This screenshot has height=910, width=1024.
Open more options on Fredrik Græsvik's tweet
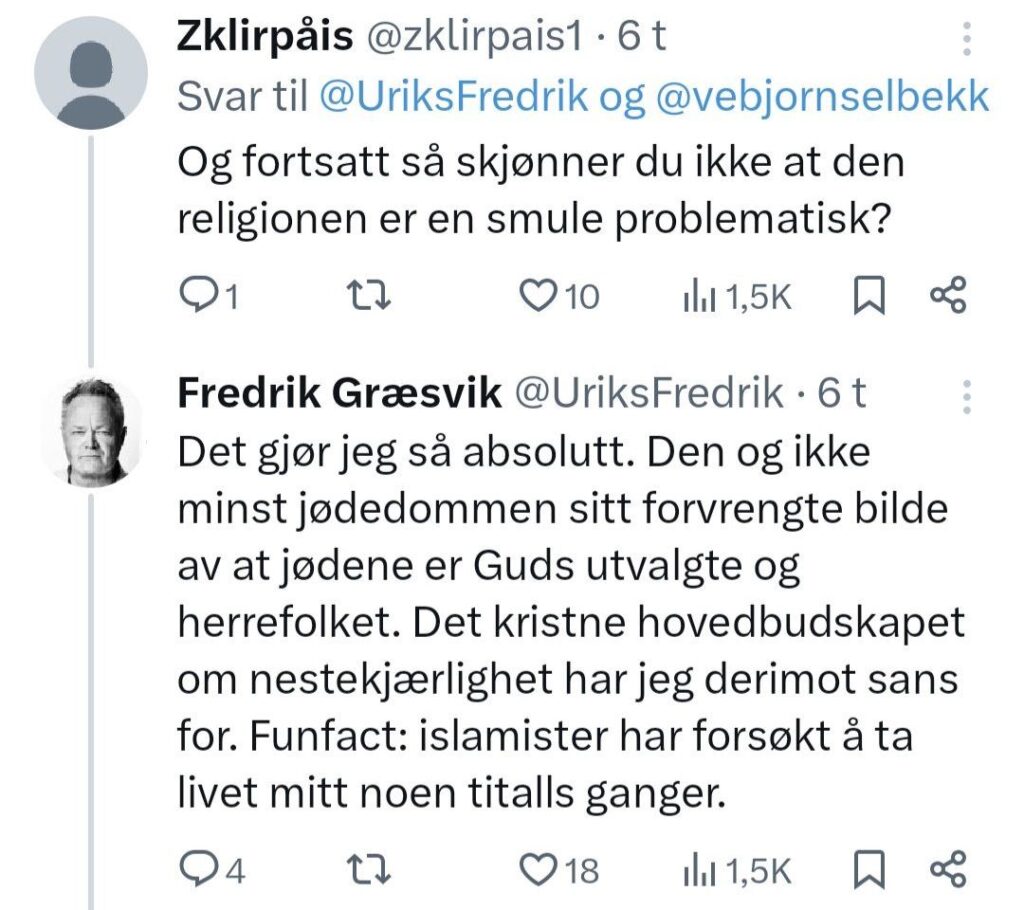pyautogui.click(x=966, y=397)
